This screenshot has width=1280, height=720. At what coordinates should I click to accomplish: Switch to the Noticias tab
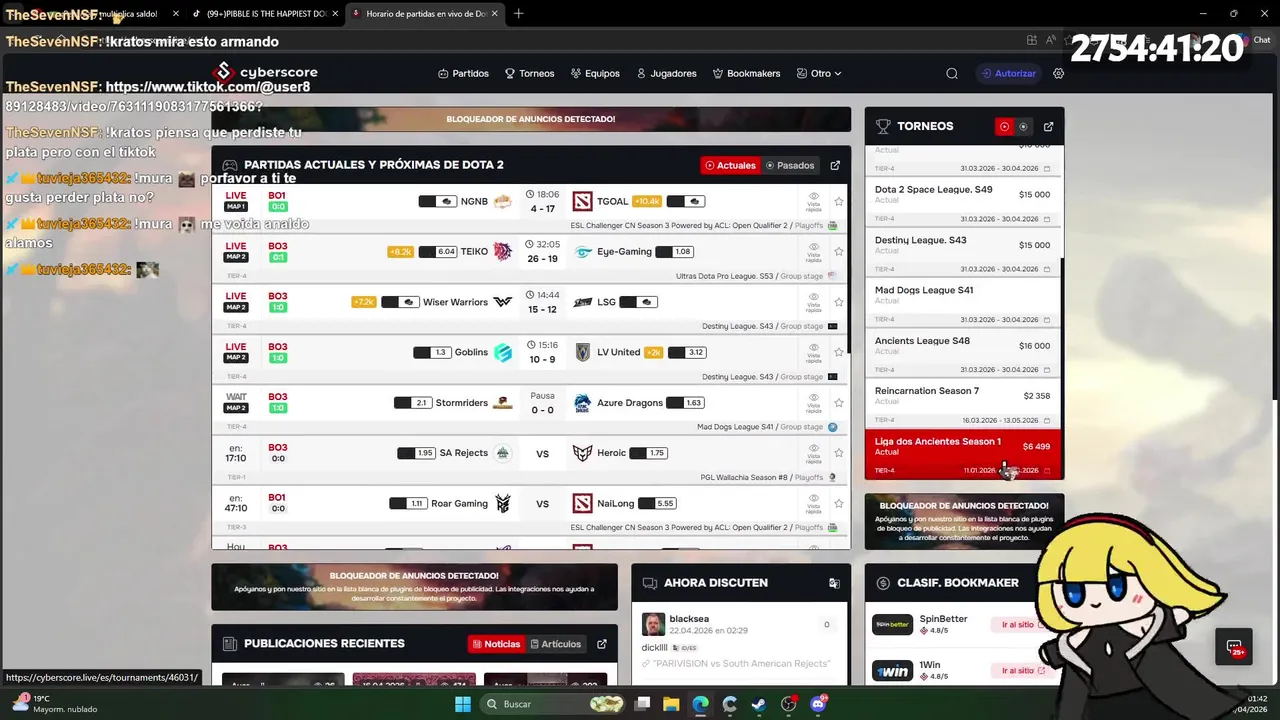(x=496, y=644)
